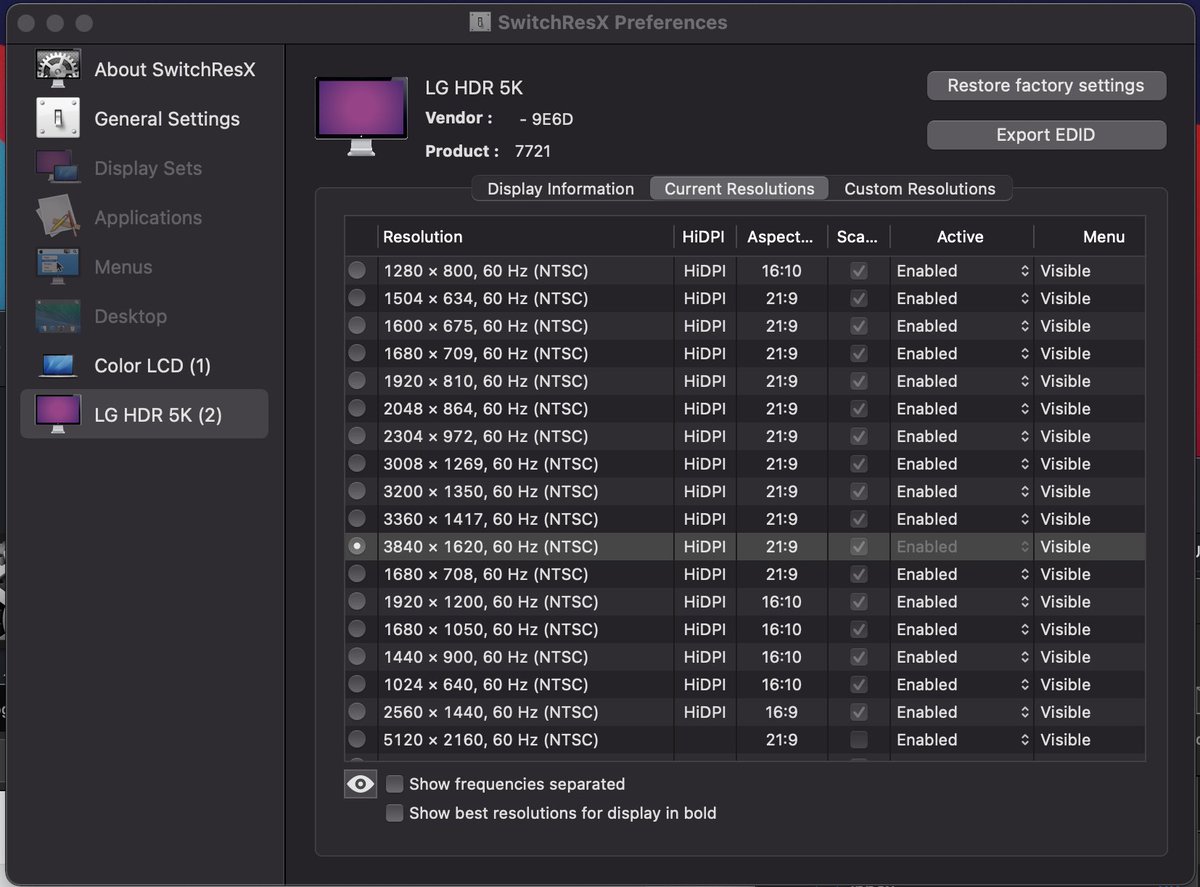Image resolution: width=1200 pixels, height=887 pixels.
Task: Click the Desktop sidebar icon
Action: click(57, 316)
